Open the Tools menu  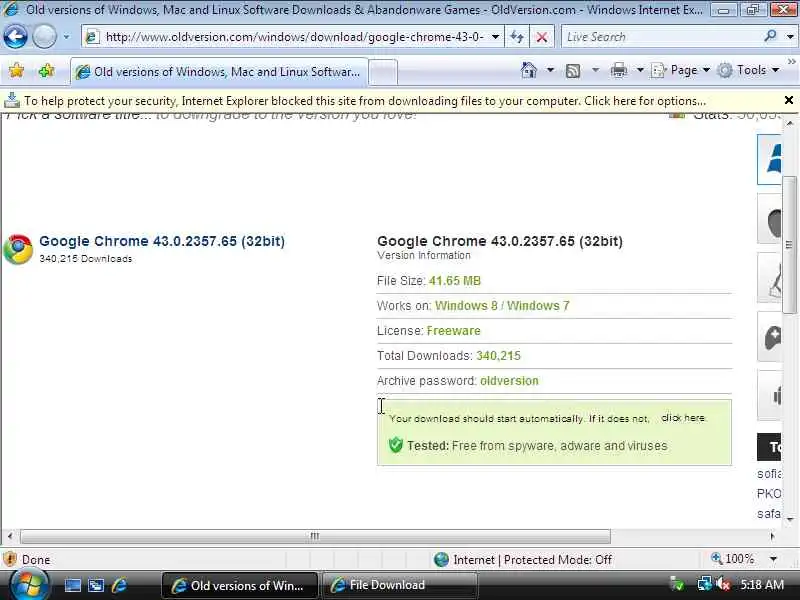click(x=748, y=70)
